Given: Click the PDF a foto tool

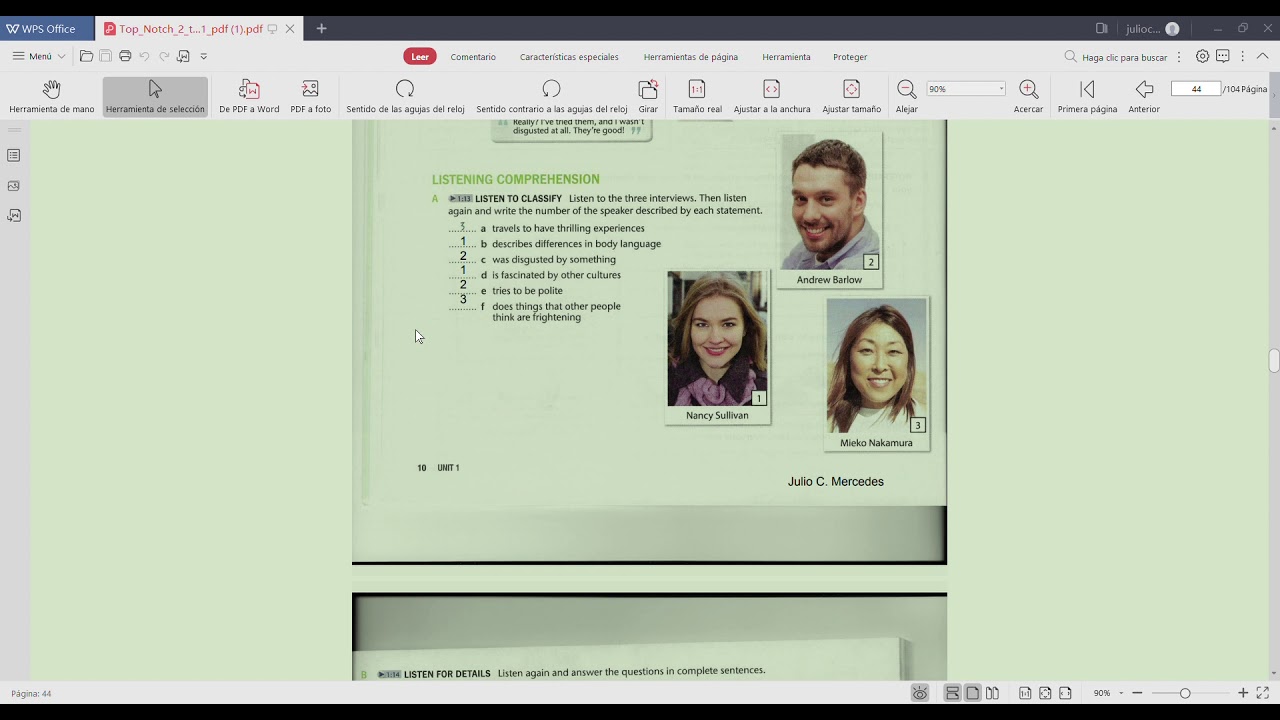Looking at the screenshot, I should [x=311, y=97].
